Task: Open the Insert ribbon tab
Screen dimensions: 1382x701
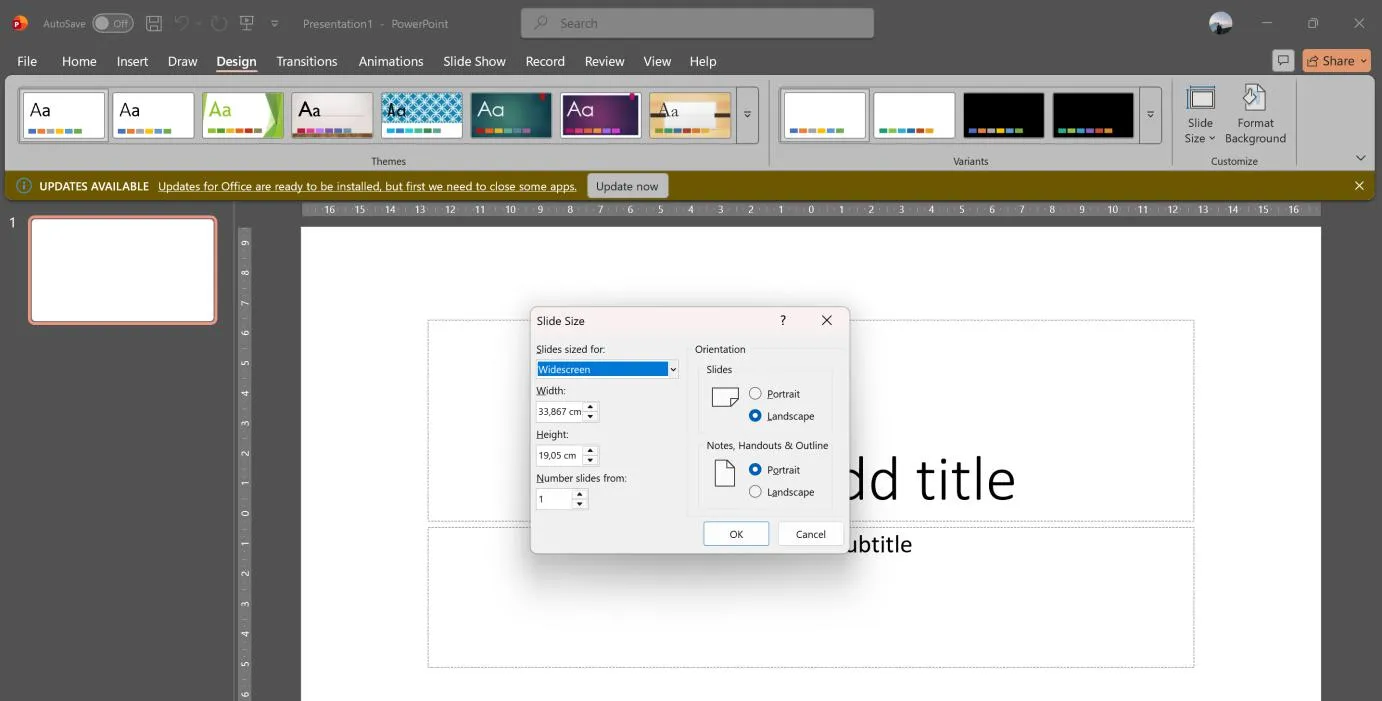Action: point(132,61)
